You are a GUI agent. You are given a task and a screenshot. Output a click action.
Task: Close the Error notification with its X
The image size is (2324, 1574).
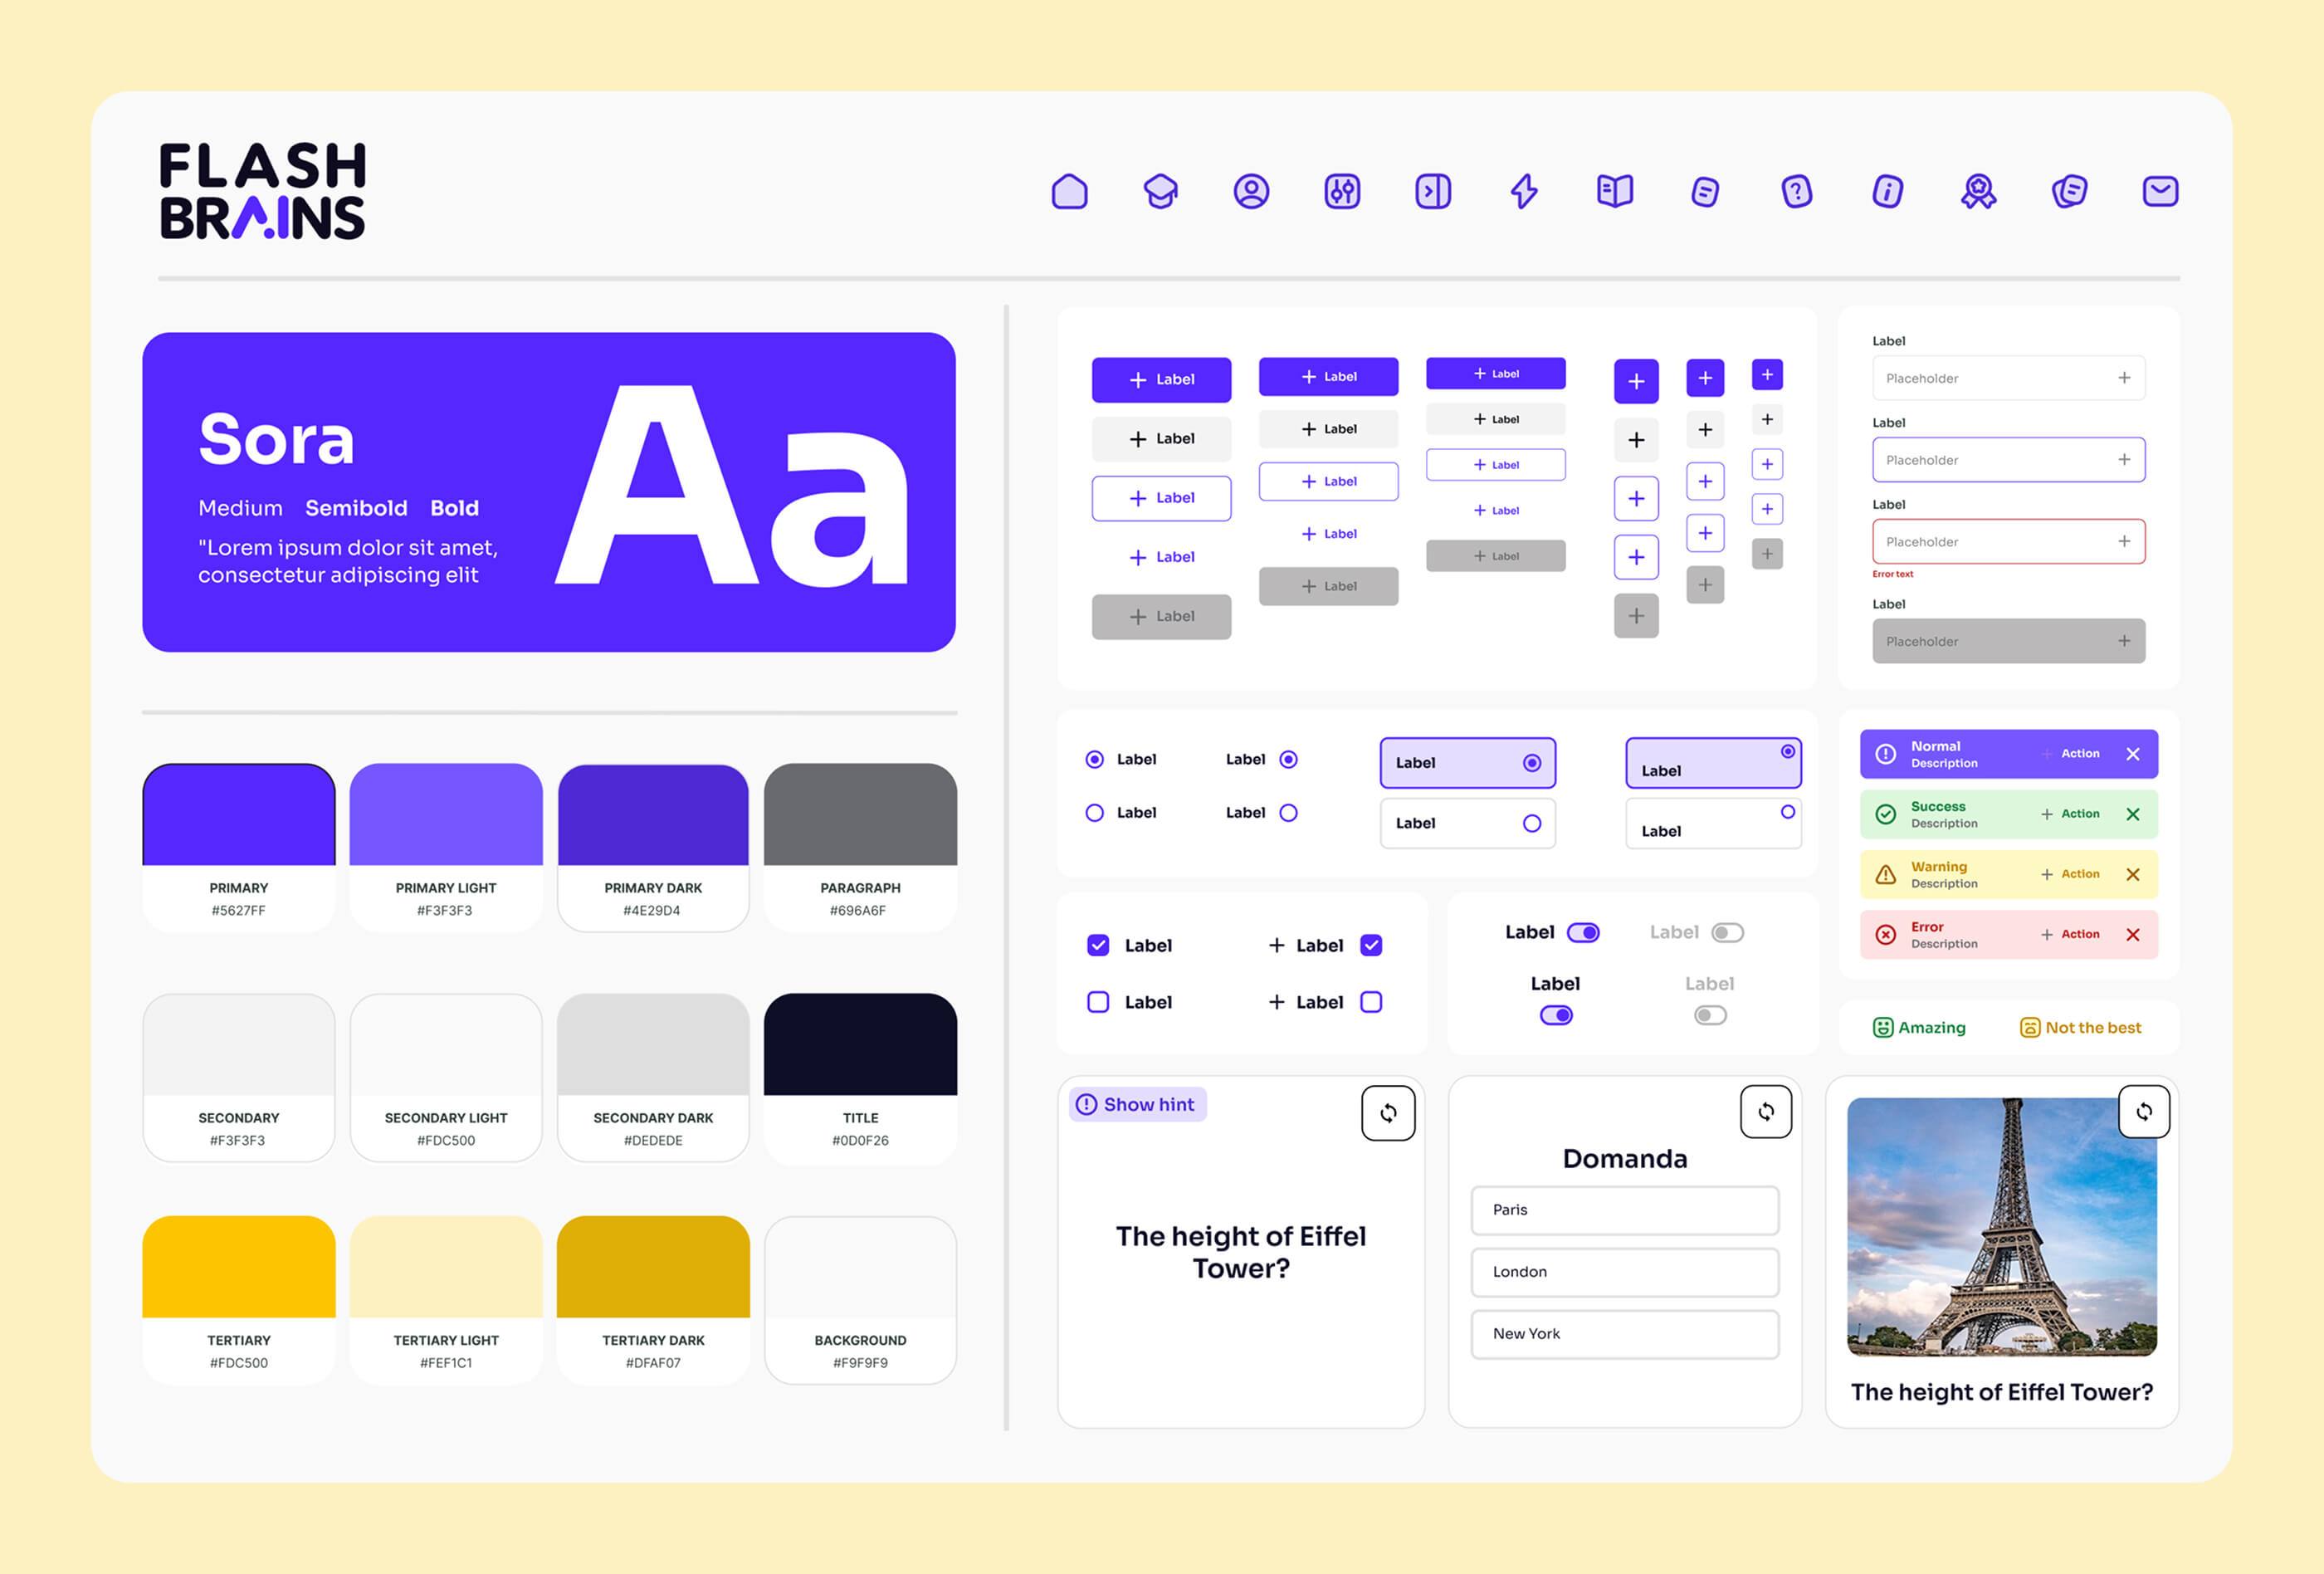pos(2133,934)
